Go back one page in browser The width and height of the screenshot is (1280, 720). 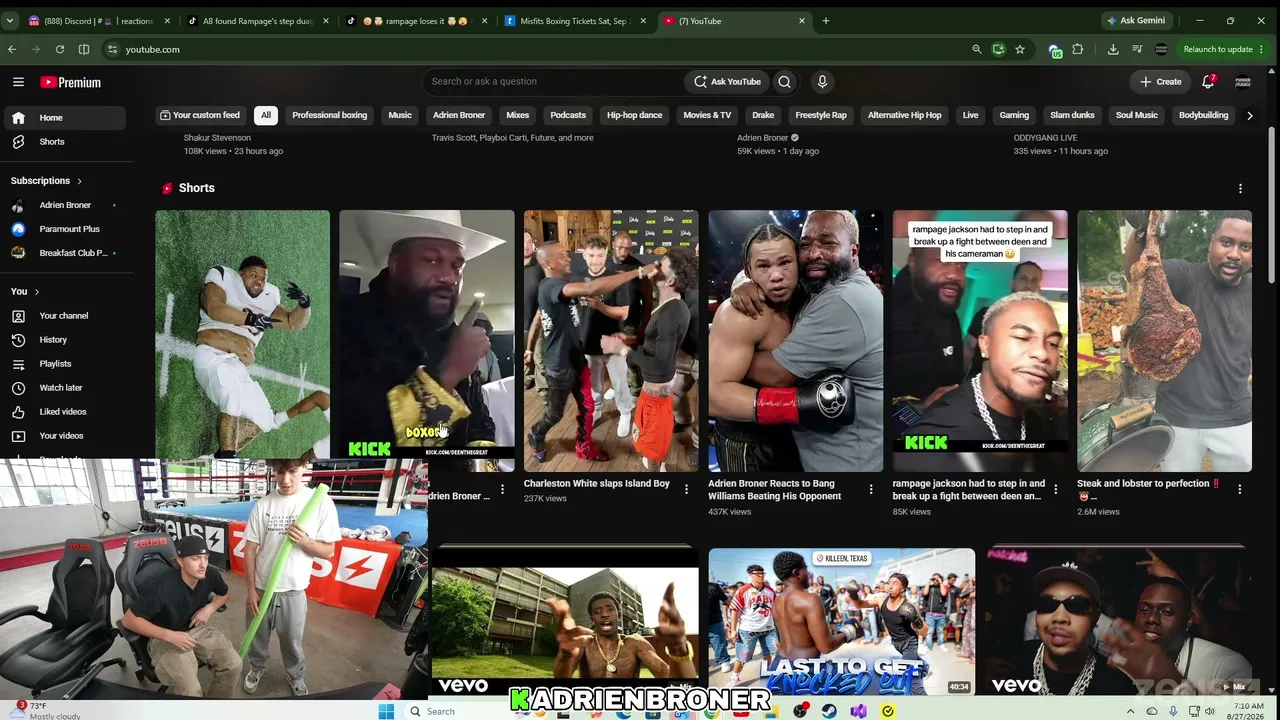pyautogui.click(x=12, y=49)
